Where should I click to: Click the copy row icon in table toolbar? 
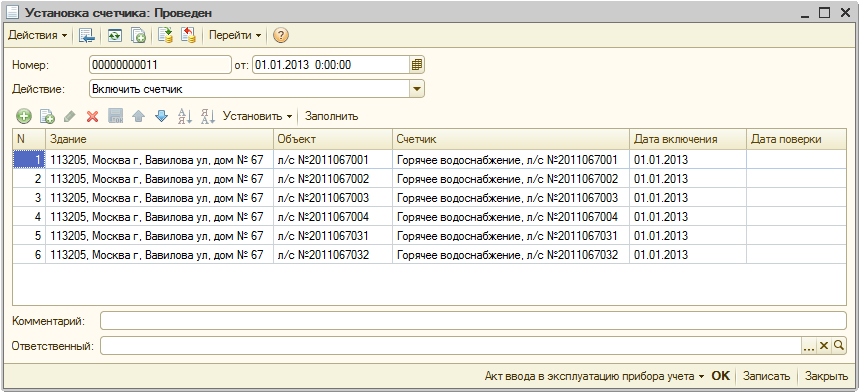click(x=47, y=116)
